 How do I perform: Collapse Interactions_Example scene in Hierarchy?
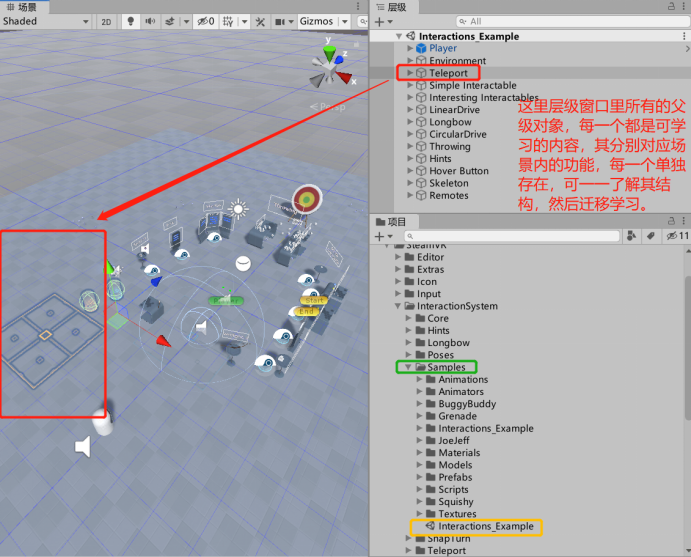(399, 36)
